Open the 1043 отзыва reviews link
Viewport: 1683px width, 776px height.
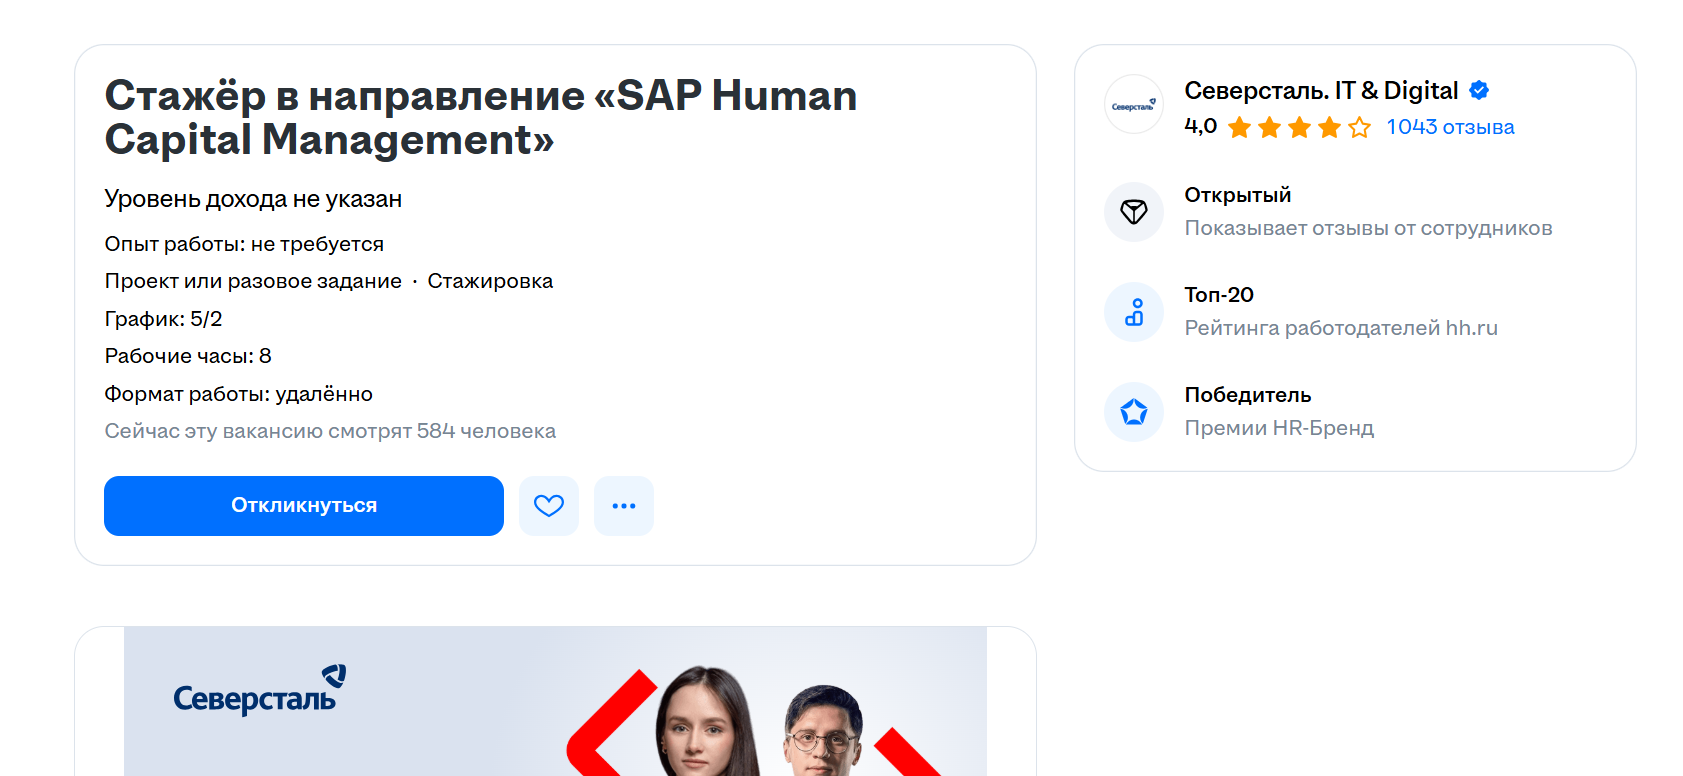coord(1450,127)
